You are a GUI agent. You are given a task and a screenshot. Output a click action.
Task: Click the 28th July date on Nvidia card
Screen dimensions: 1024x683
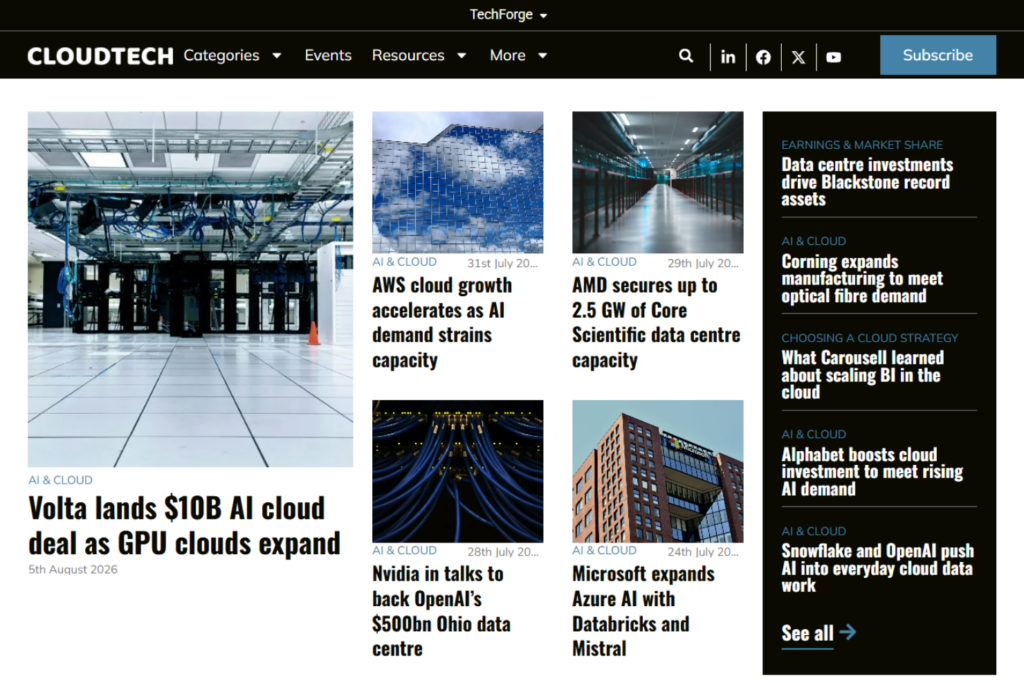(502, 552)
